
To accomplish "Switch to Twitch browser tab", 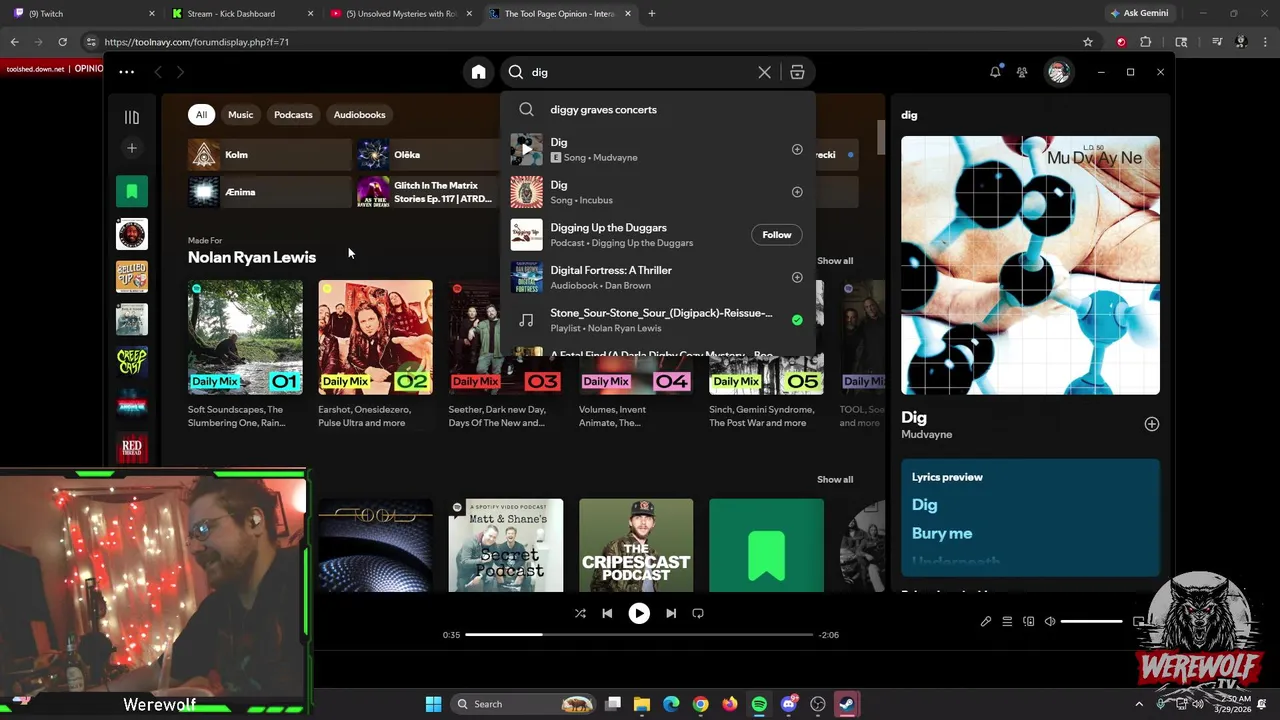I will [x=85, y=13].
